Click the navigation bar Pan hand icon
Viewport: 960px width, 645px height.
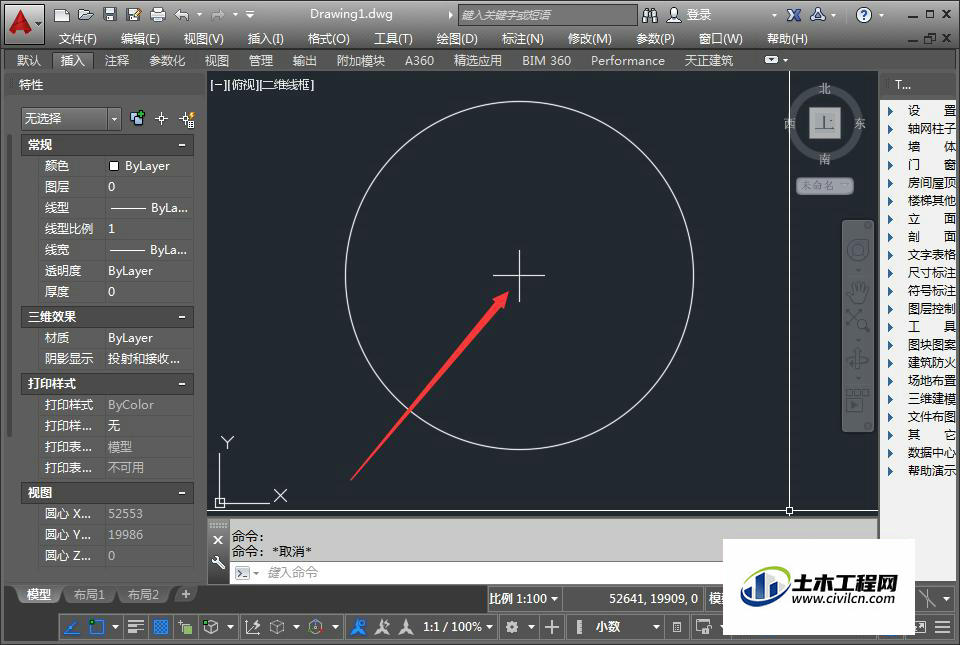(858, 293)
